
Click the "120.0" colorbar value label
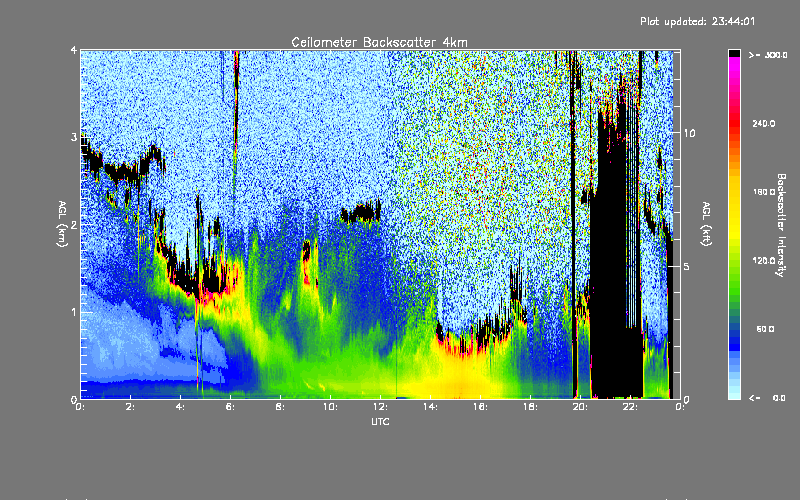point(764,261)
